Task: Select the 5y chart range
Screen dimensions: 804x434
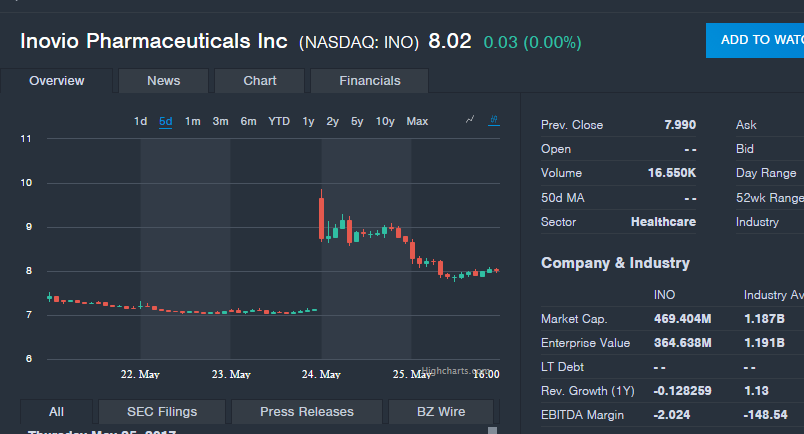Action: click(x=357, y=122)
